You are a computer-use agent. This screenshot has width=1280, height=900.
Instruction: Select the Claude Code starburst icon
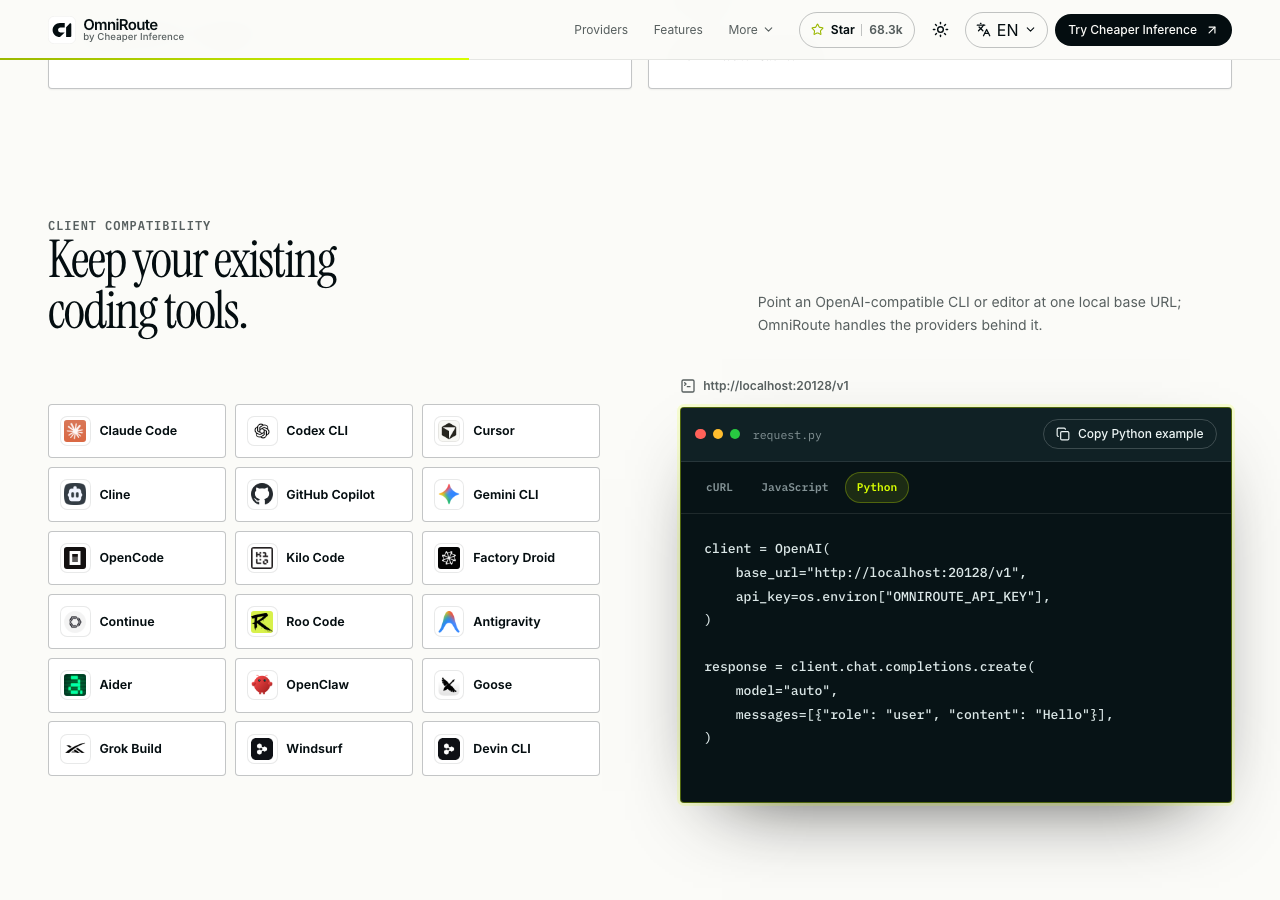(x=75, y=431)
